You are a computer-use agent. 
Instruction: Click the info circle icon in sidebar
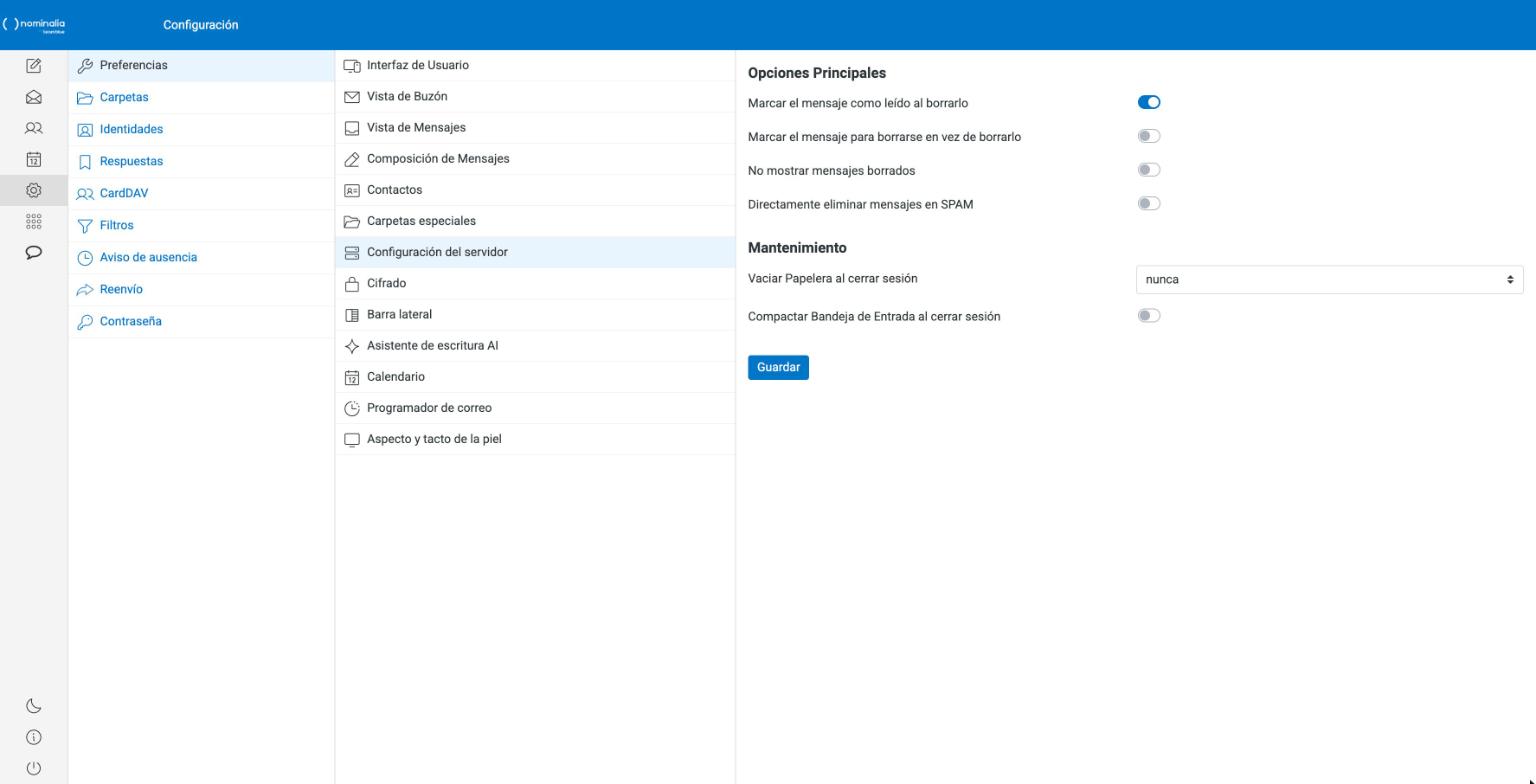(x=33, y=737)
